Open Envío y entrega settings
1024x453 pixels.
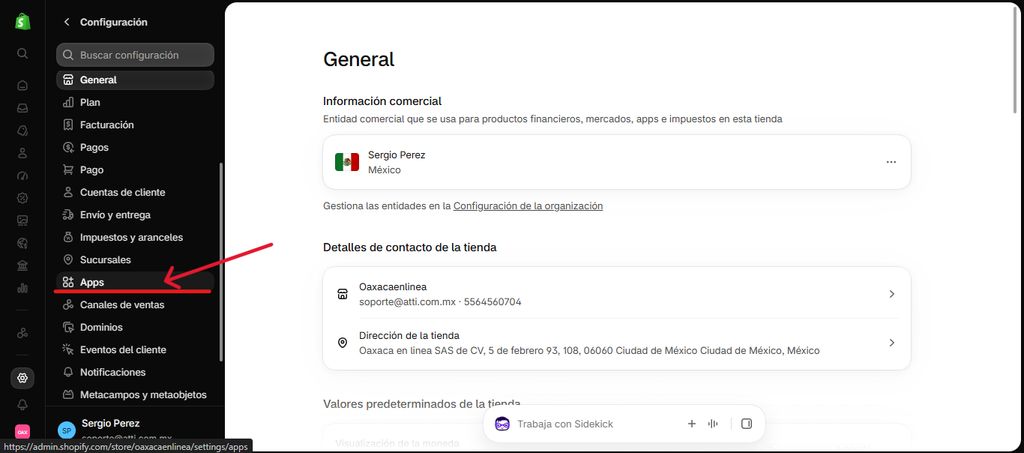tap(135, 215)
